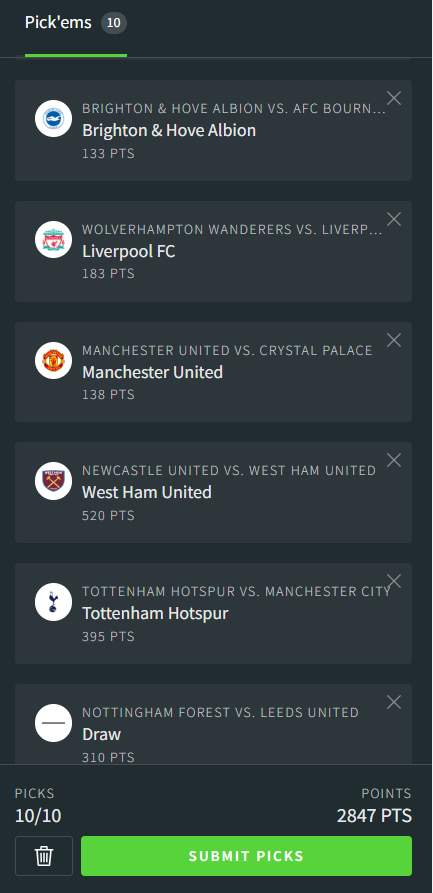Click the Brighton & Hove Albion club crest
Image resolution: width=433 pixels, height=893 pixels.
click(54, 118)
